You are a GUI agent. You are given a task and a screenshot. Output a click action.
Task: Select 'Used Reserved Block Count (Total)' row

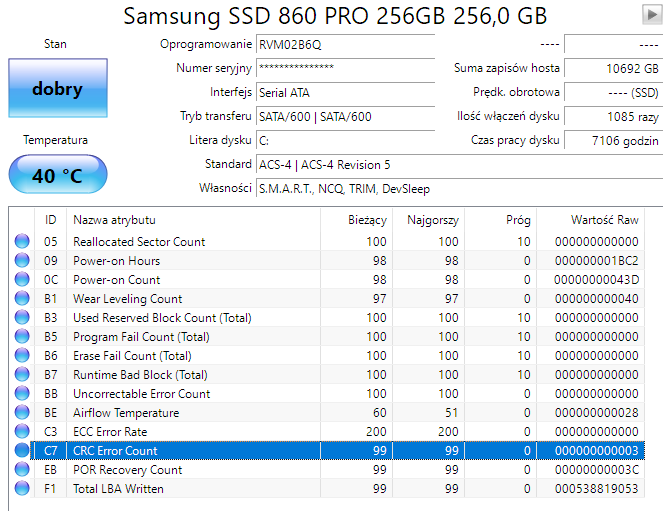pyautogui.click(x=337, y=317)
